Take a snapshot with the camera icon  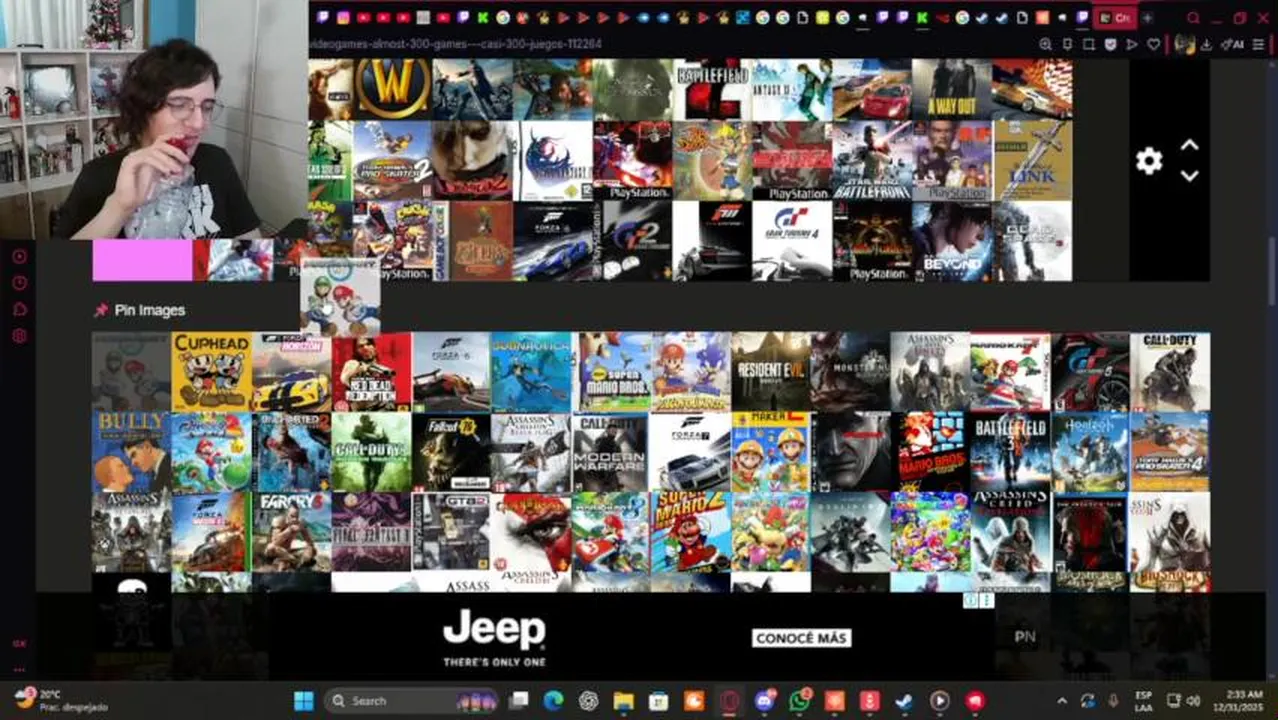1089,44
